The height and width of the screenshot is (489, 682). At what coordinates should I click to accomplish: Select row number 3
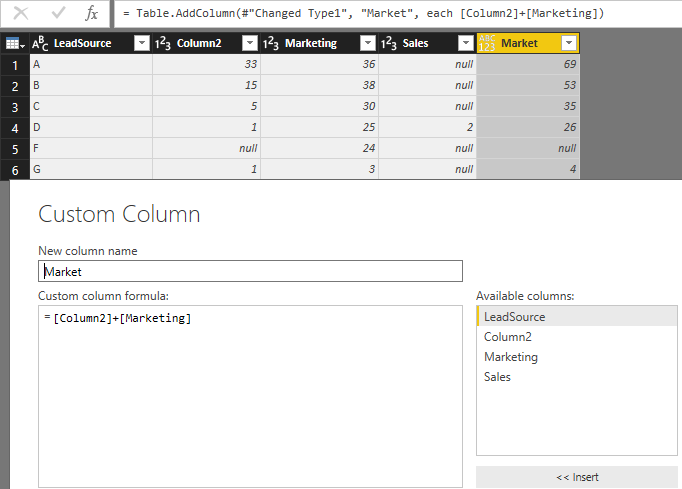(x=15, y=107)
